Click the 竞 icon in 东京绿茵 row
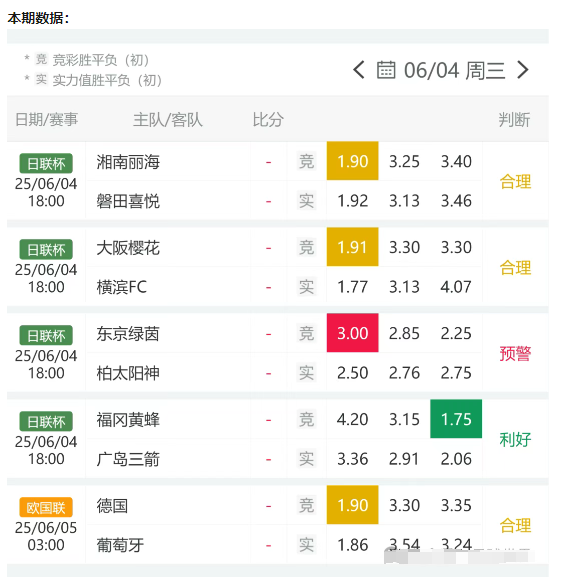 pyautogui.click(x=306, y=333)
